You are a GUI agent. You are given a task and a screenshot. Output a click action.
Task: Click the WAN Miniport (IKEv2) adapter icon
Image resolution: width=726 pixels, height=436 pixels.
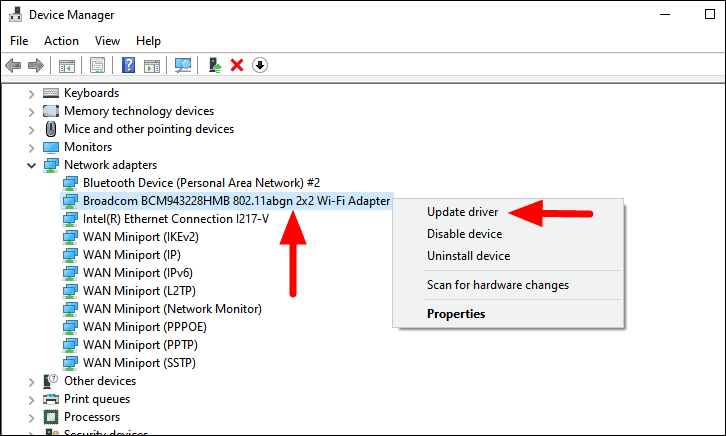click(70, 237)
